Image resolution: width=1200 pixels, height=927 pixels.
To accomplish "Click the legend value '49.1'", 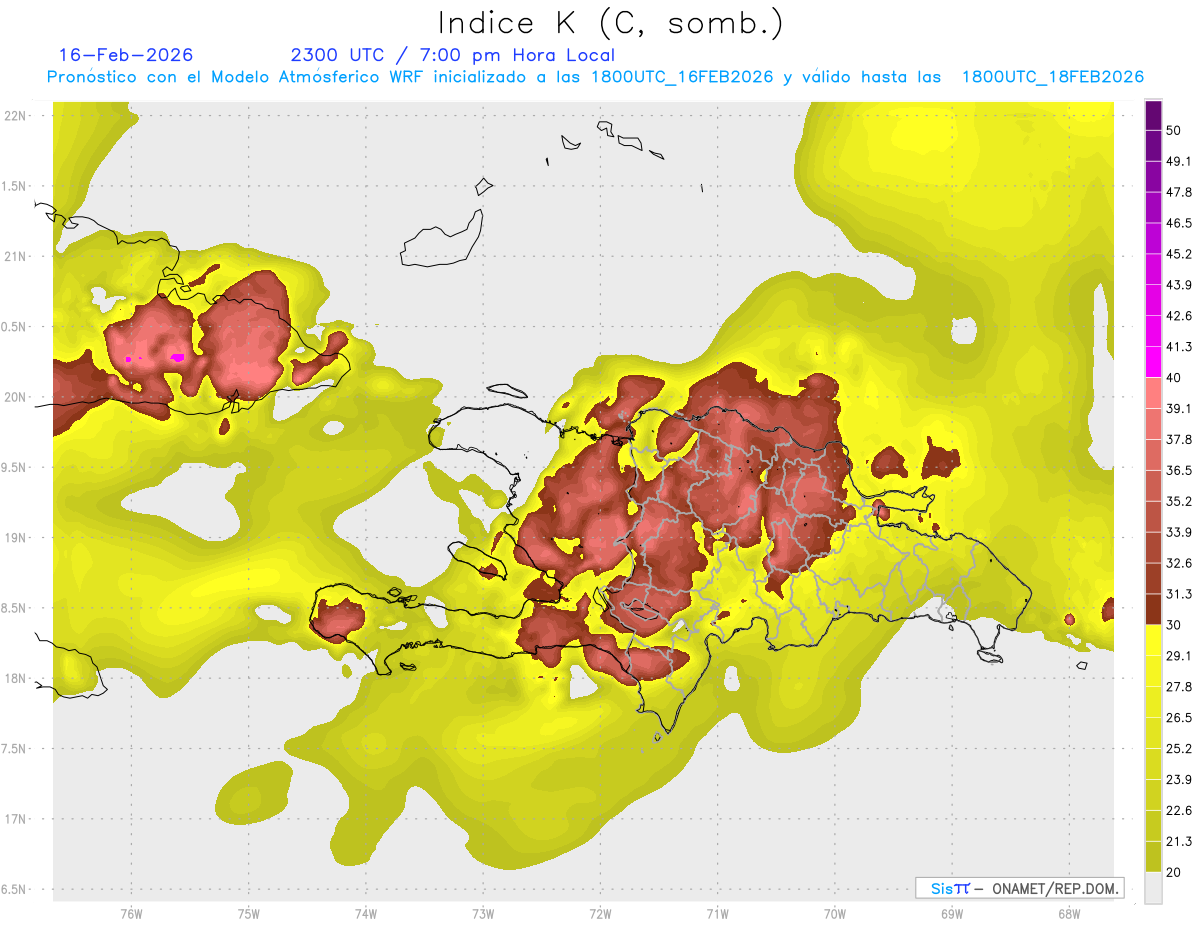I will pyautogui.click(x=1179, y=162).
